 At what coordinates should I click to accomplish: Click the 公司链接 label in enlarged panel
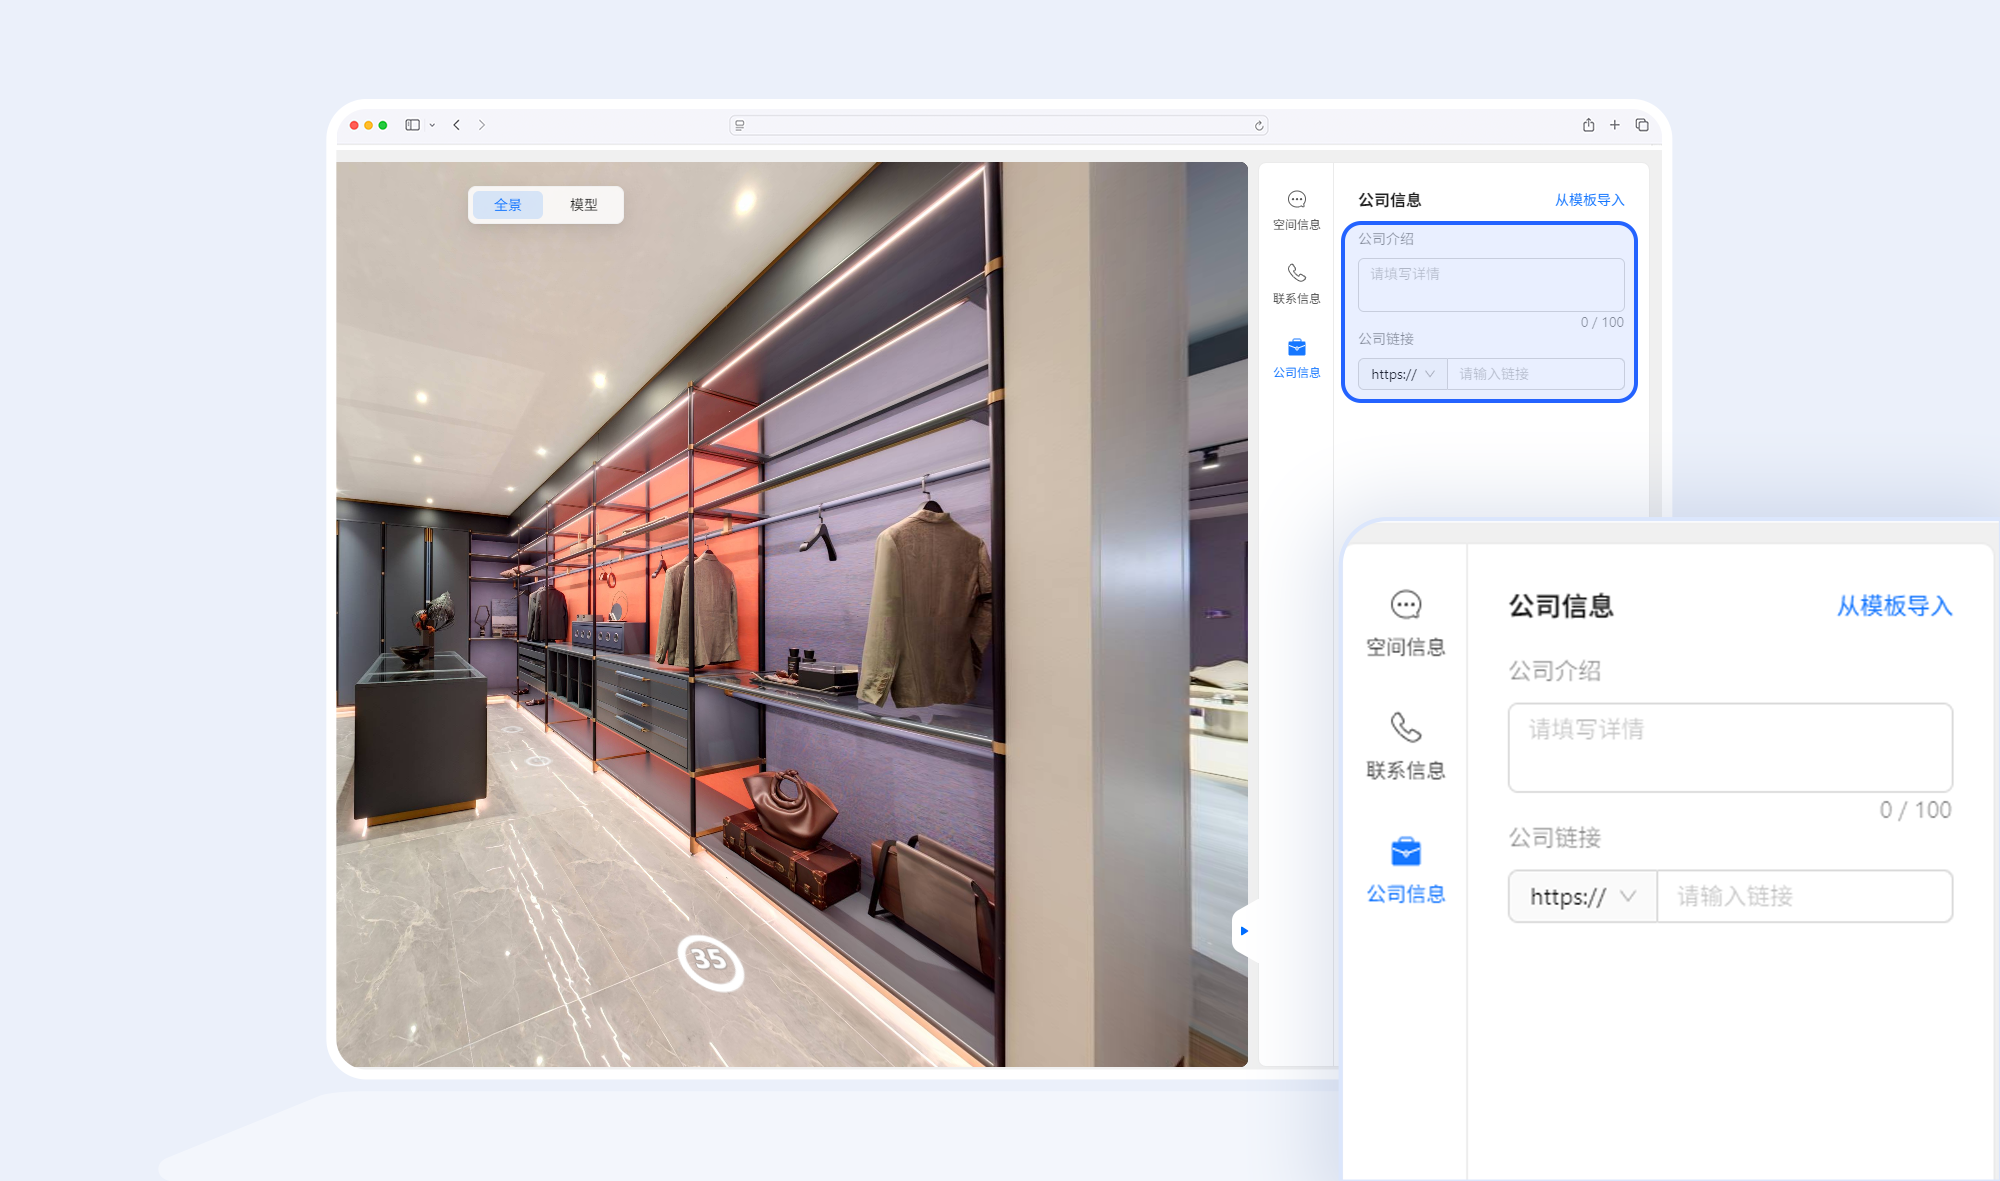1555,838
